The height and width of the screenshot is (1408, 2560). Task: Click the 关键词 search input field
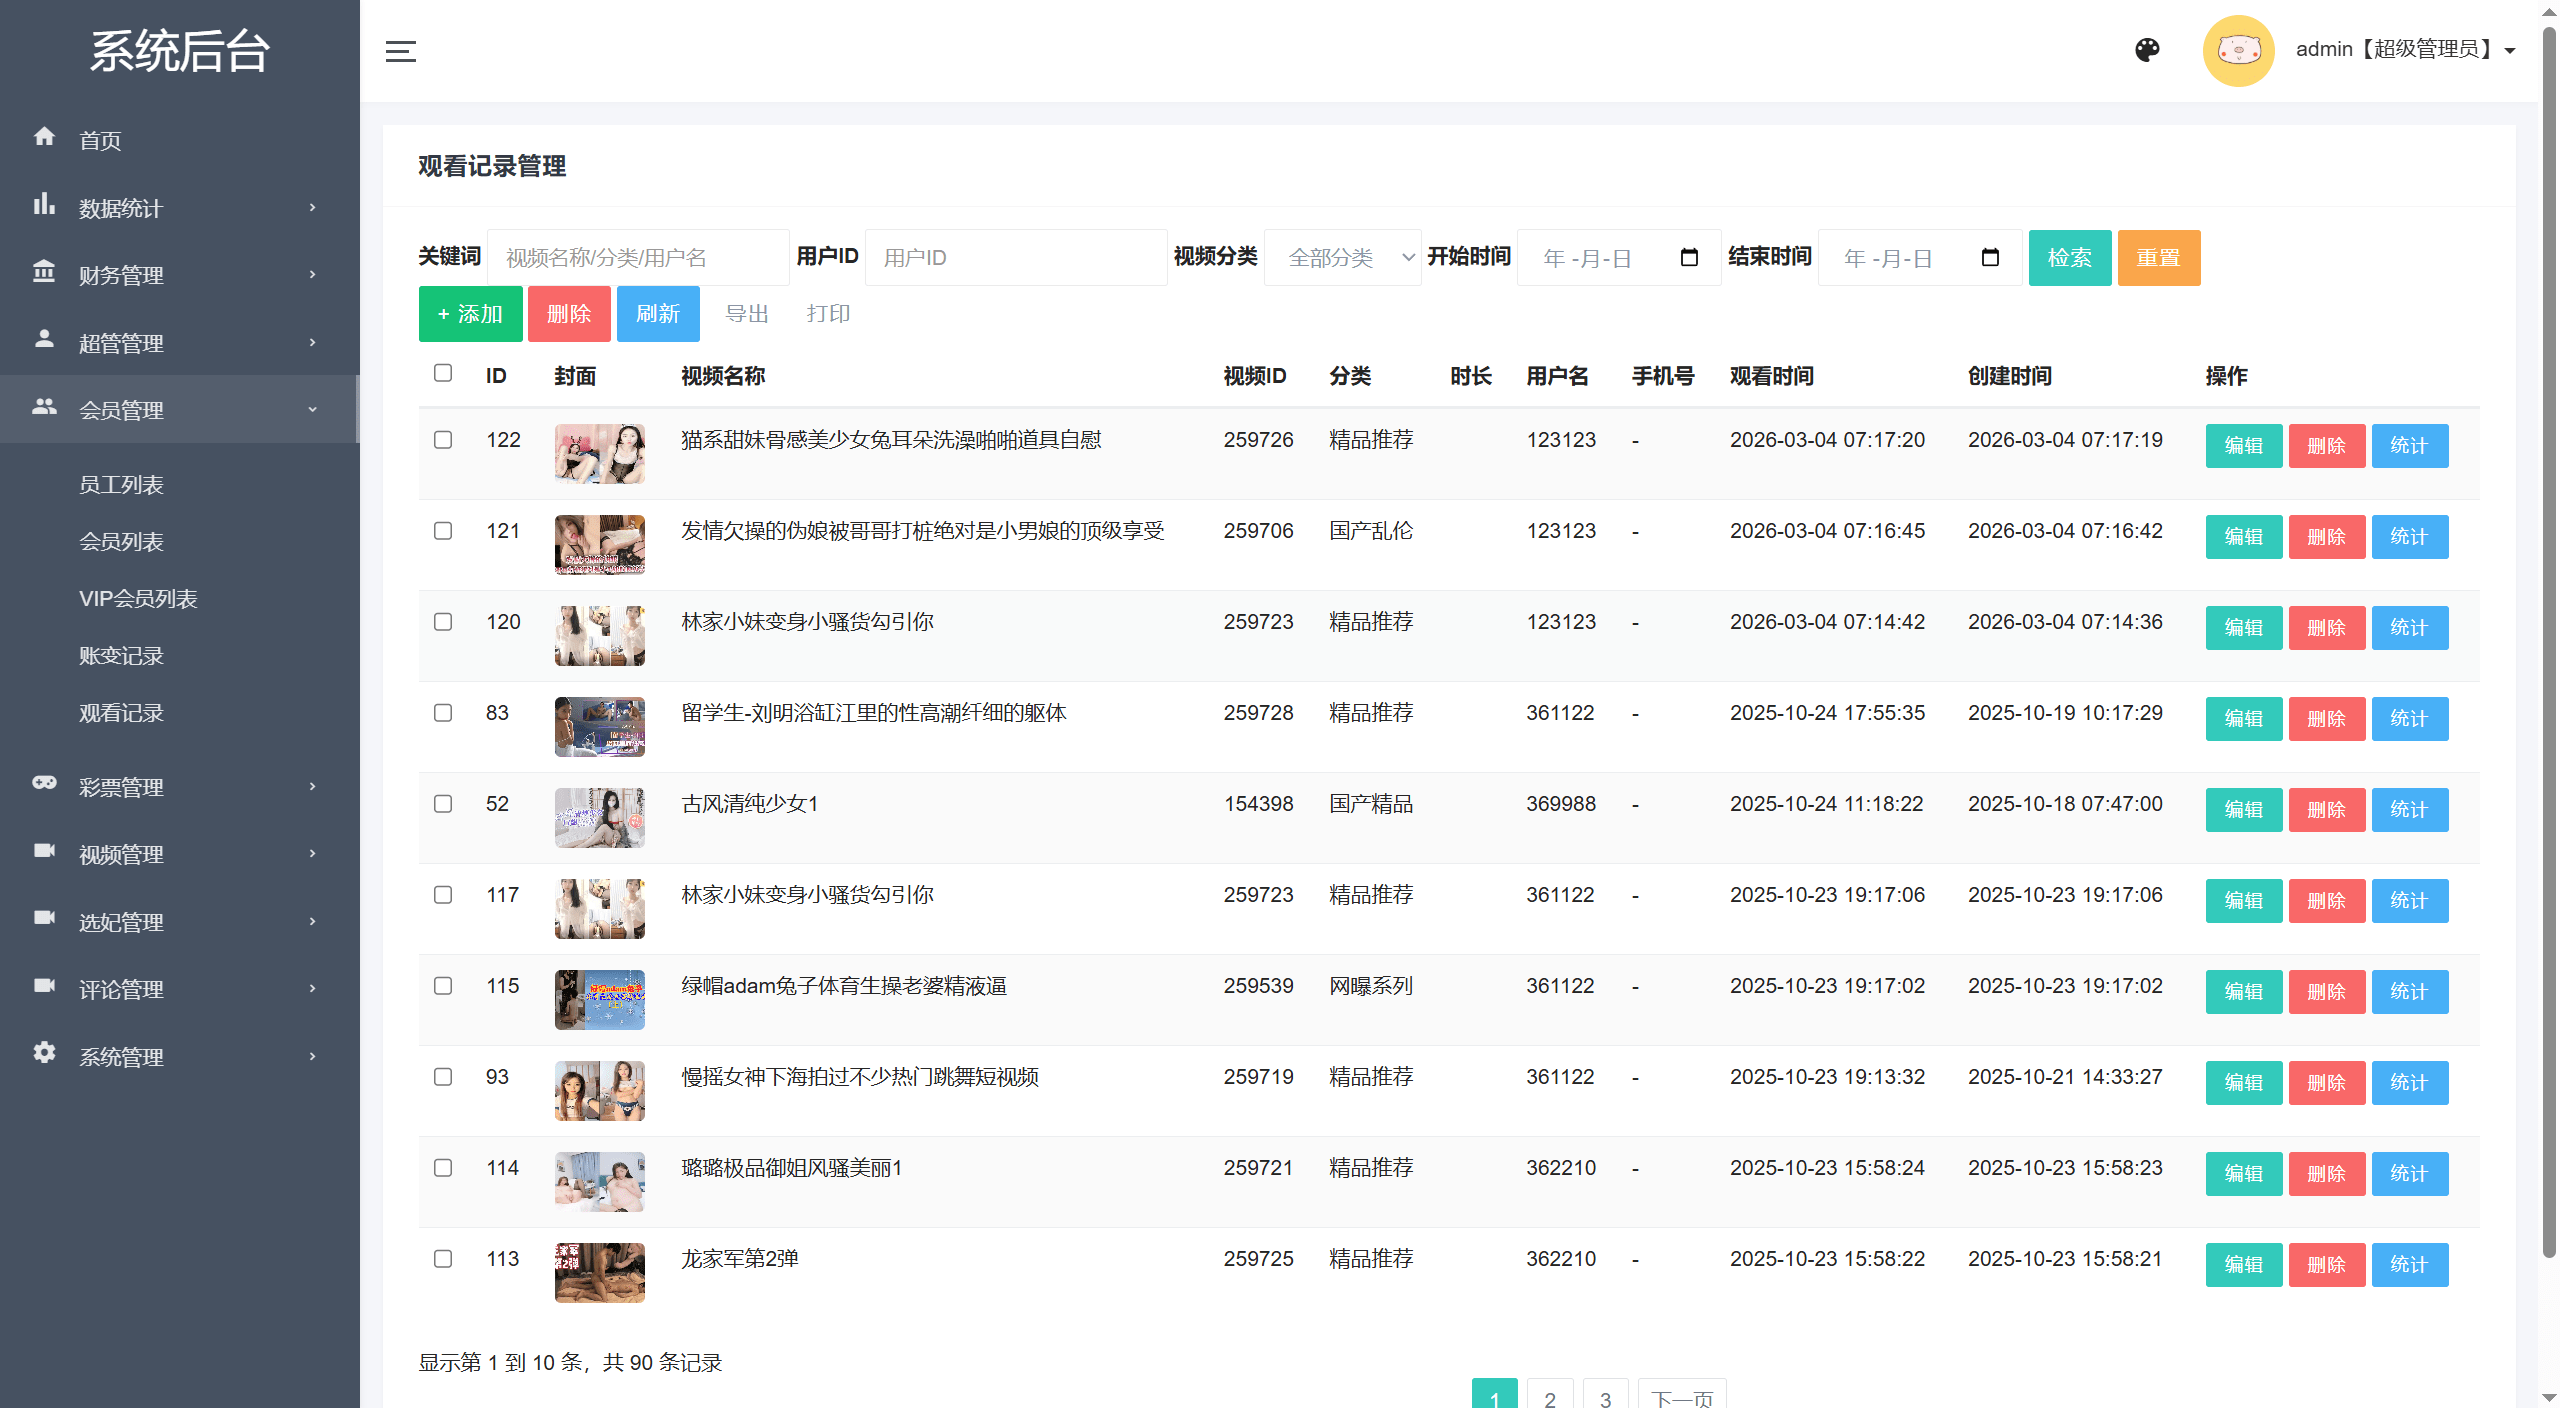click(637, 258)
